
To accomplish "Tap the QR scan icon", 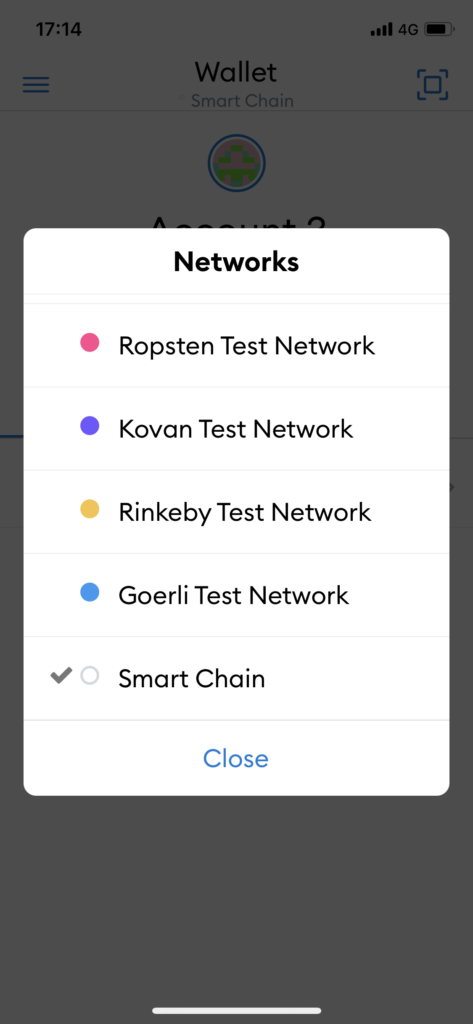I will tap(432, 85).
